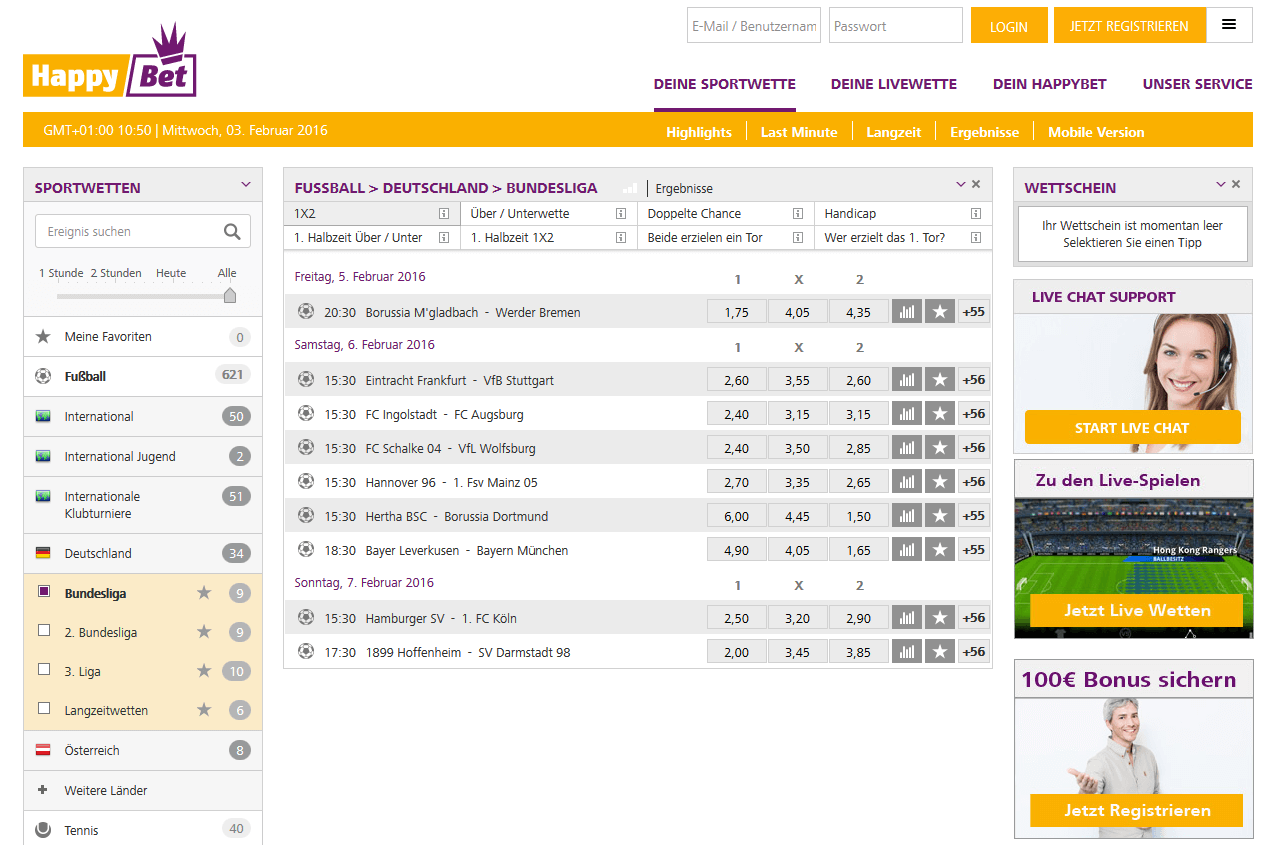1271x845 pixels.
Task: Open Meine Favoriten in sidebar
Action: click(143, 337)
